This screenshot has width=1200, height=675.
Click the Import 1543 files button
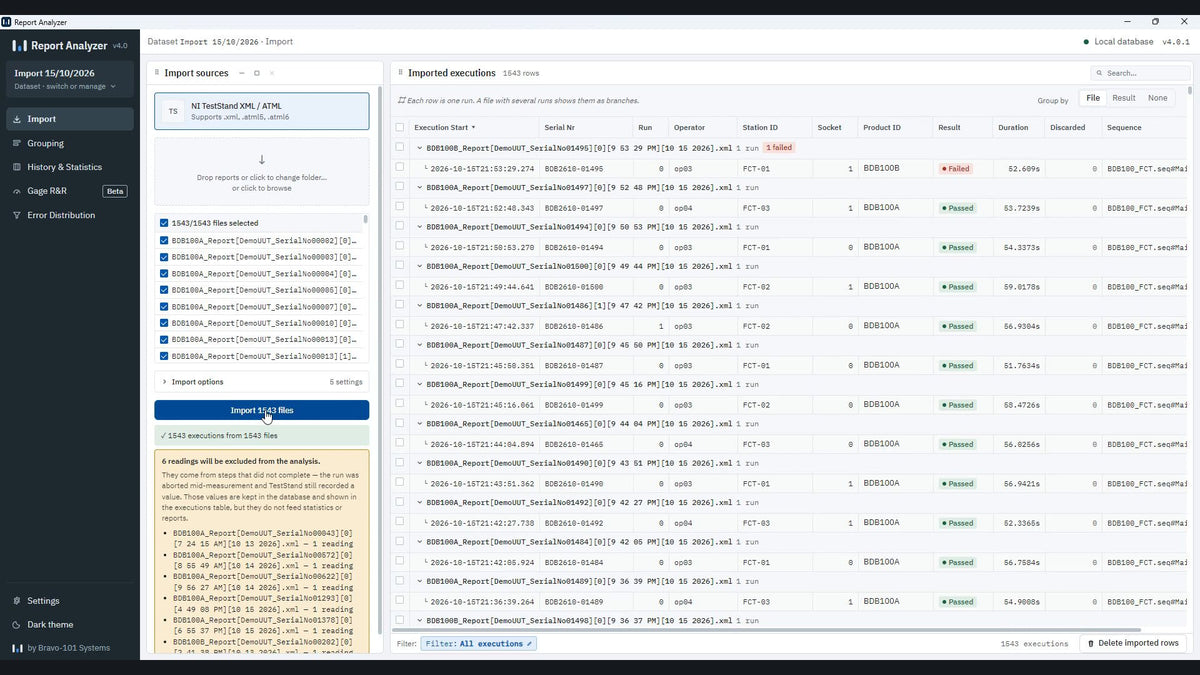tap(261, 410)
